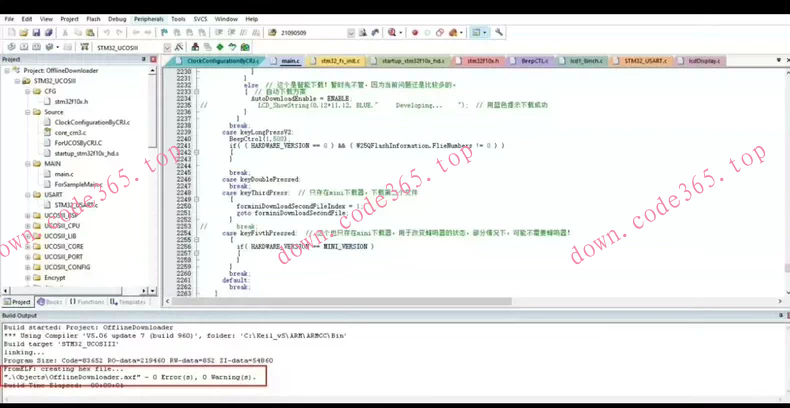
Task: Click inside the find text input field
Action: coord(312,33)
